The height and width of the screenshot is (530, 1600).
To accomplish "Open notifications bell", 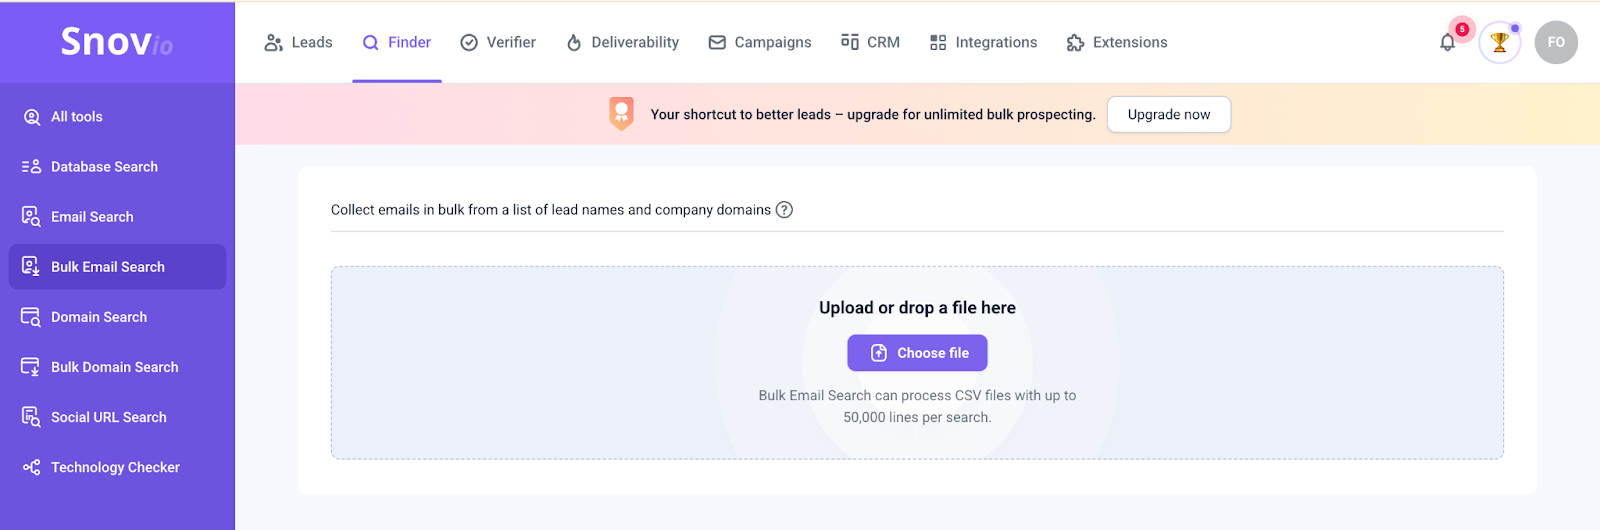I will [x=1447, y=42].
